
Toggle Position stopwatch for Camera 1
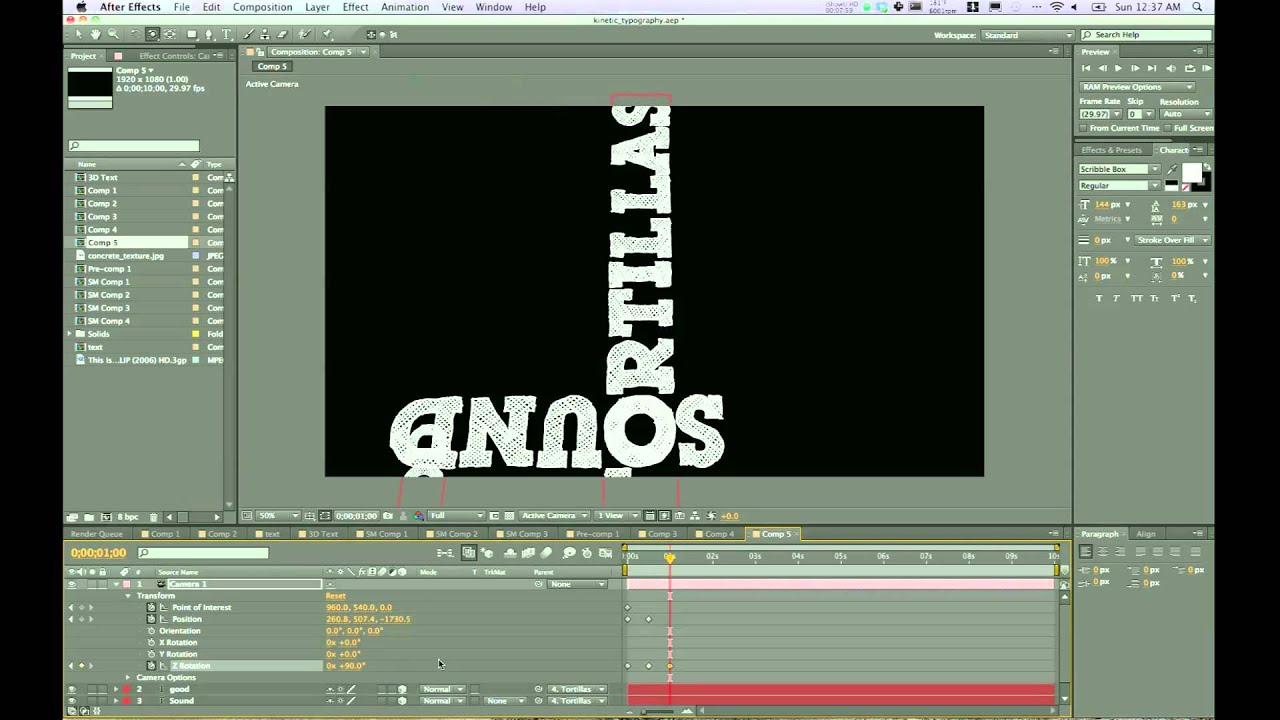point(151,619)
